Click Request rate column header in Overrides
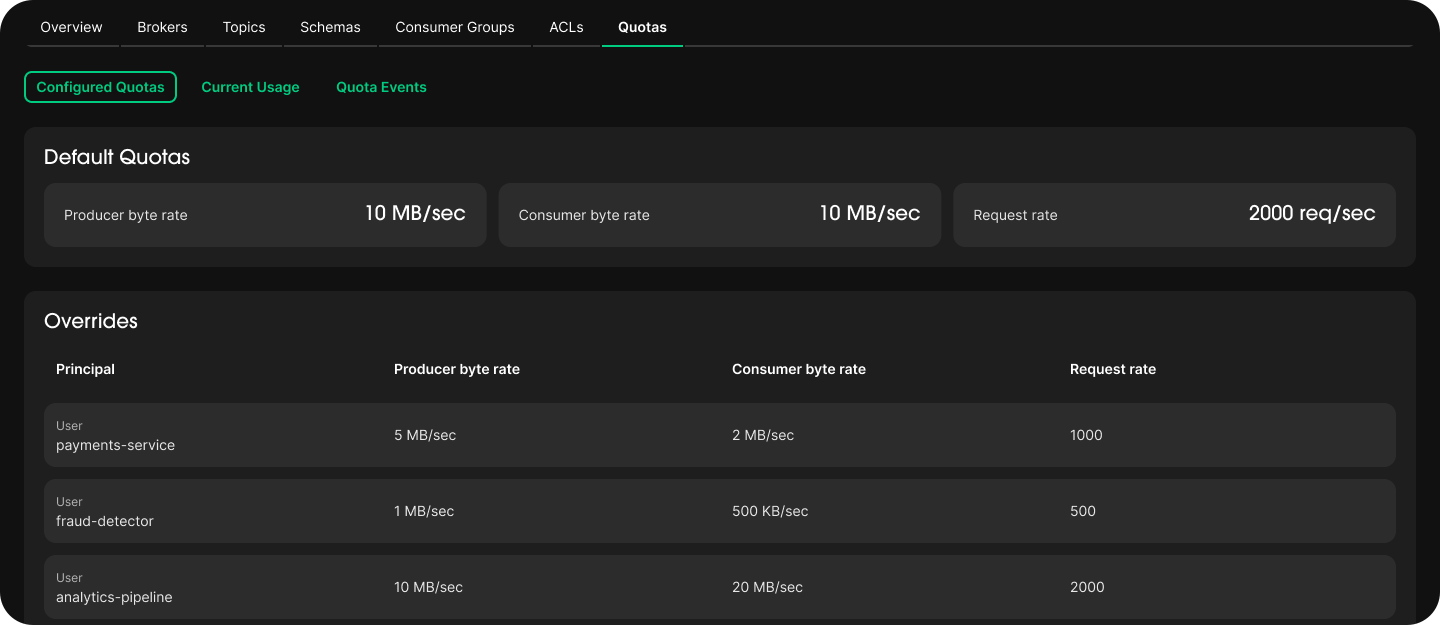Screen dimensions: 1440x625 click(x=1113, y=369)
